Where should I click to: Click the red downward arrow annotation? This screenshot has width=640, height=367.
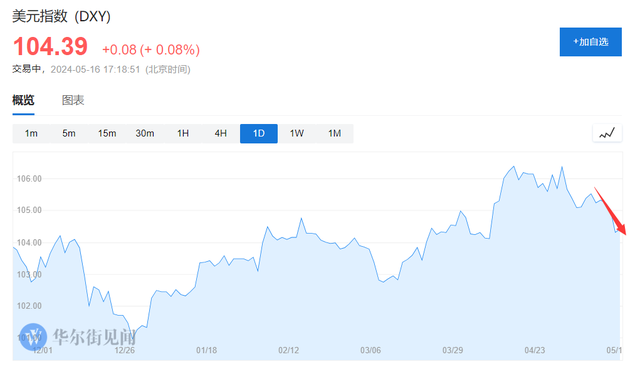(610, 211)
